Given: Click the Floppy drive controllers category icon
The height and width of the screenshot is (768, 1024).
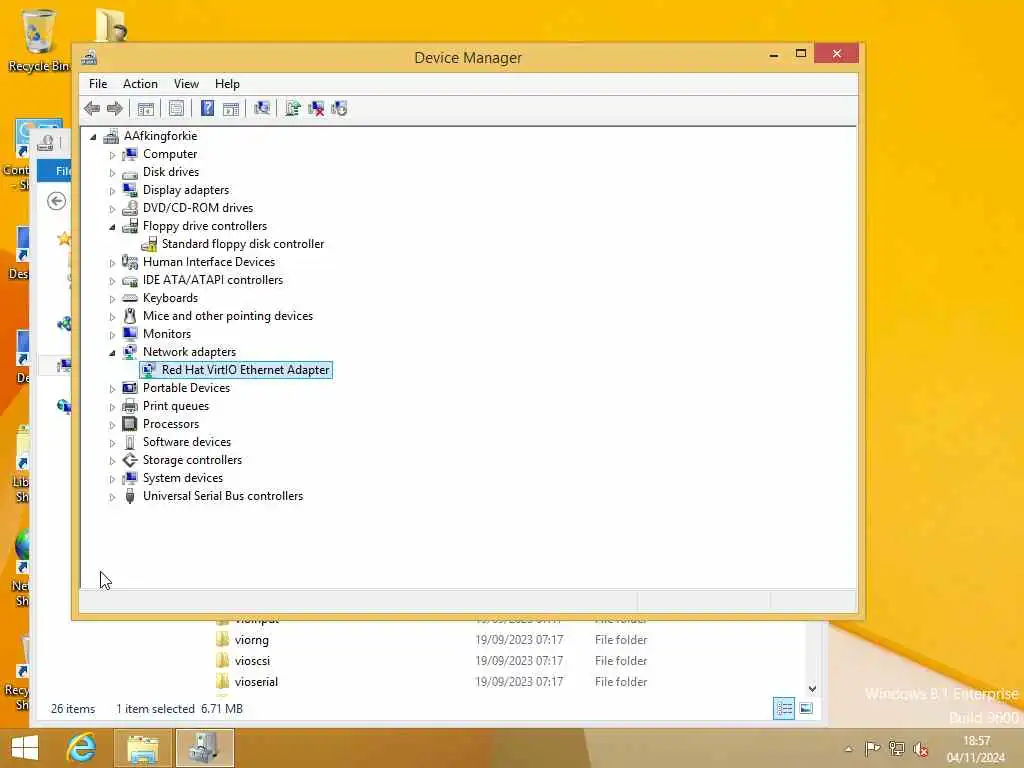Looking at the screenshot, I should pos(130,226).
